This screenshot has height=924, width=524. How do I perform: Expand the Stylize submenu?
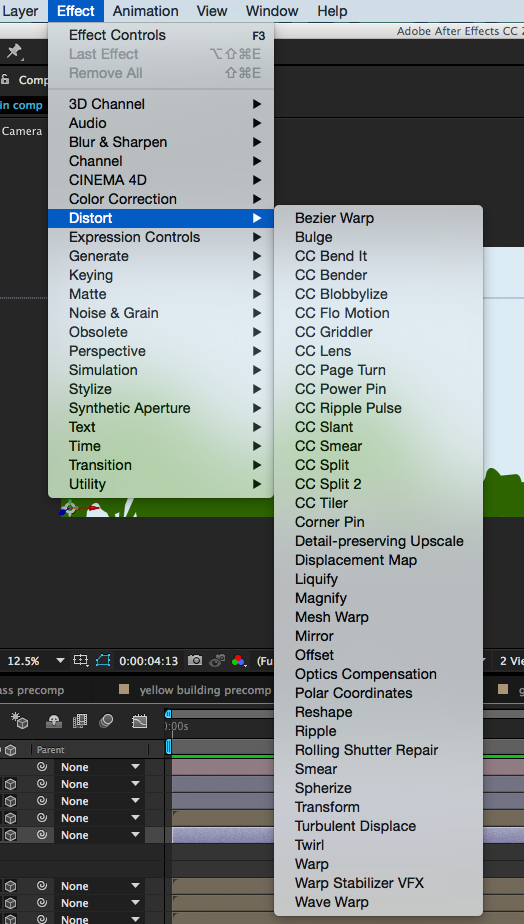click(161, 389)
